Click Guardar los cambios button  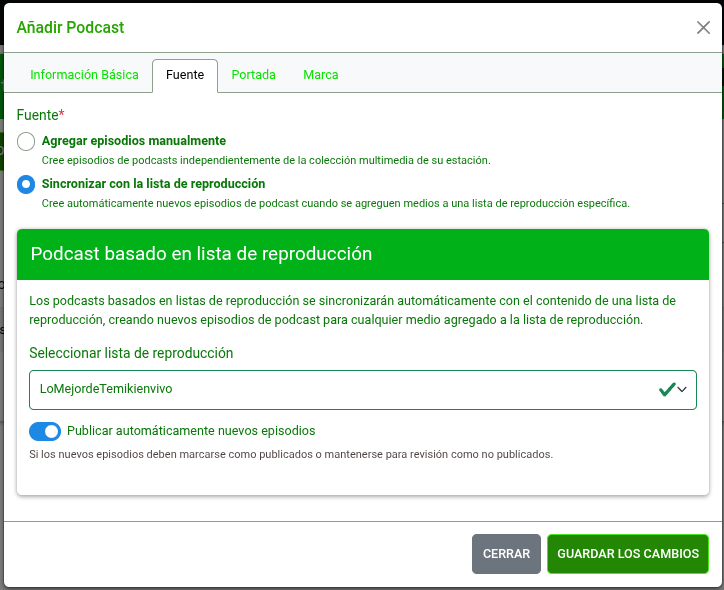pyautogui.click(x=628, y=554)
